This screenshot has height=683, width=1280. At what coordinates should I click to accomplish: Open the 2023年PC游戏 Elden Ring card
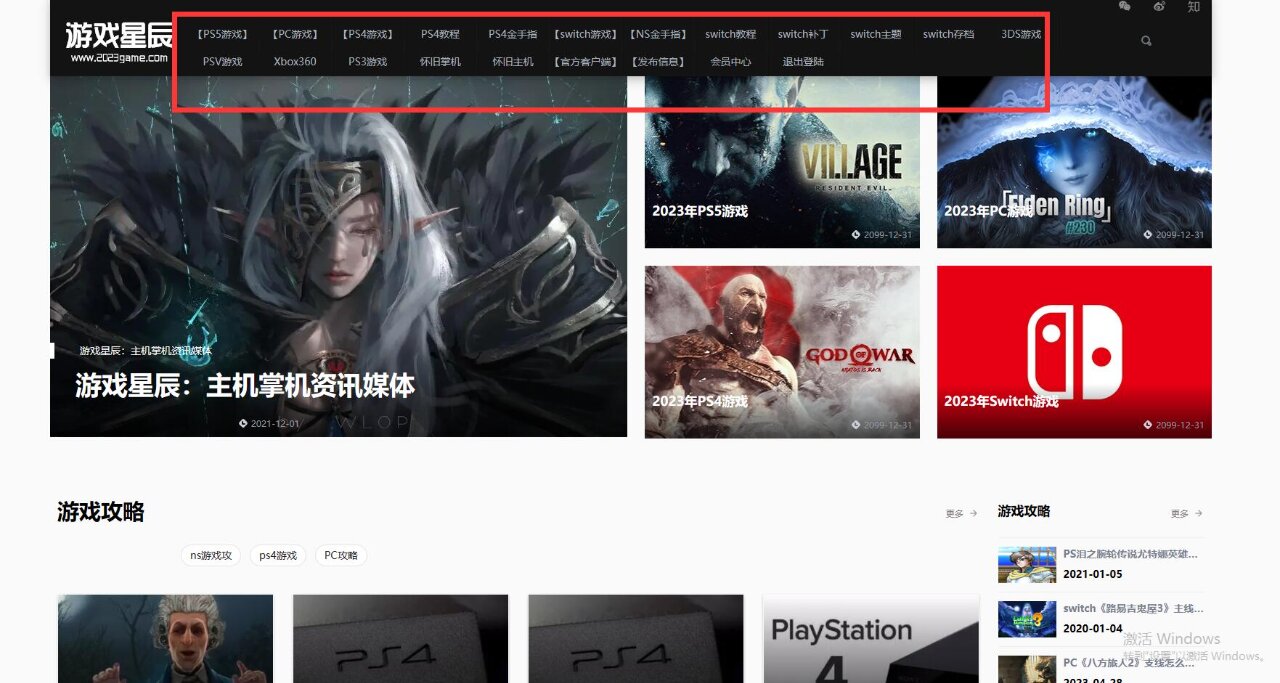(1074, 162)
